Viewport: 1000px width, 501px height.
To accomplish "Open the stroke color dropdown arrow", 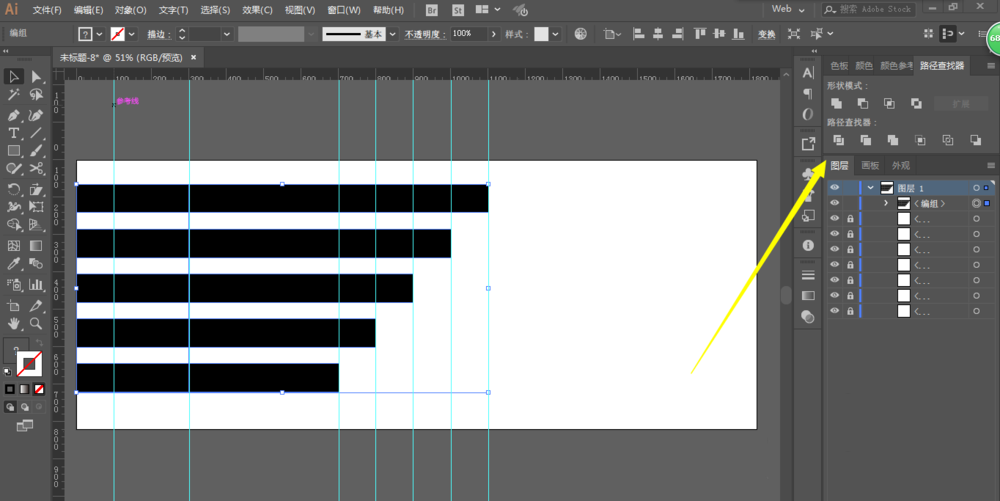I will (132, 34).
